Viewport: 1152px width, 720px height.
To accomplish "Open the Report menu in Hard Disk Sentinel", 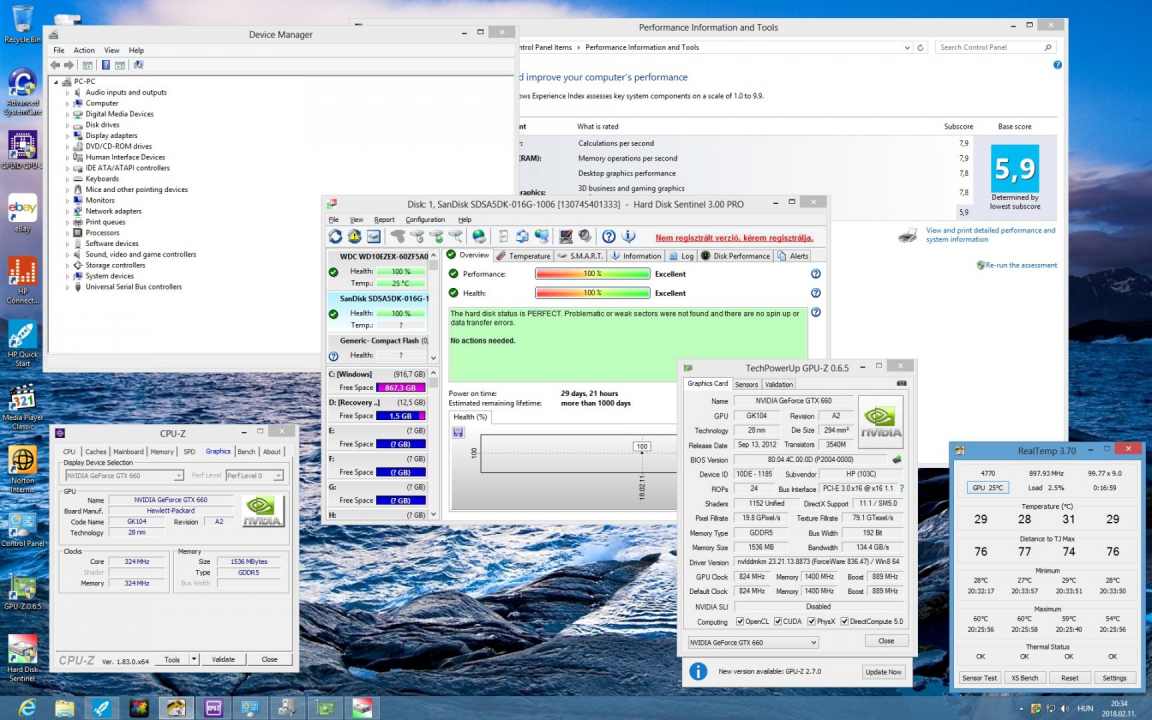I will click(384, 220).
